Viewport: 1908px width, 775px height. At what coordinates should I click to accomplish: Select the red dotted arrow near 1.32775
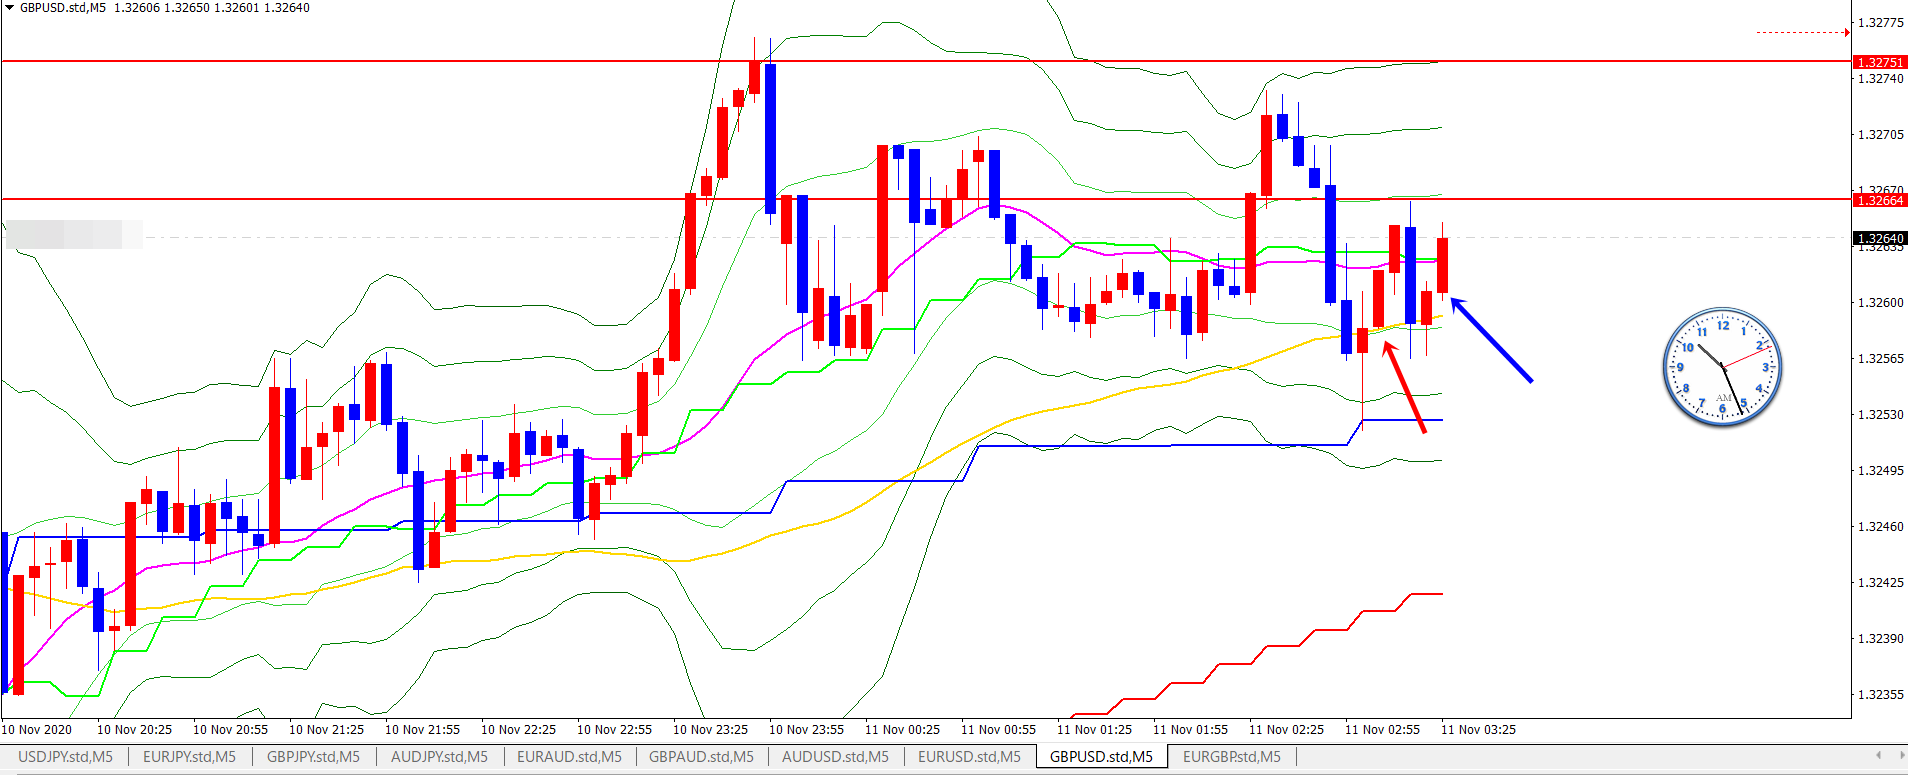(1803, 32)
